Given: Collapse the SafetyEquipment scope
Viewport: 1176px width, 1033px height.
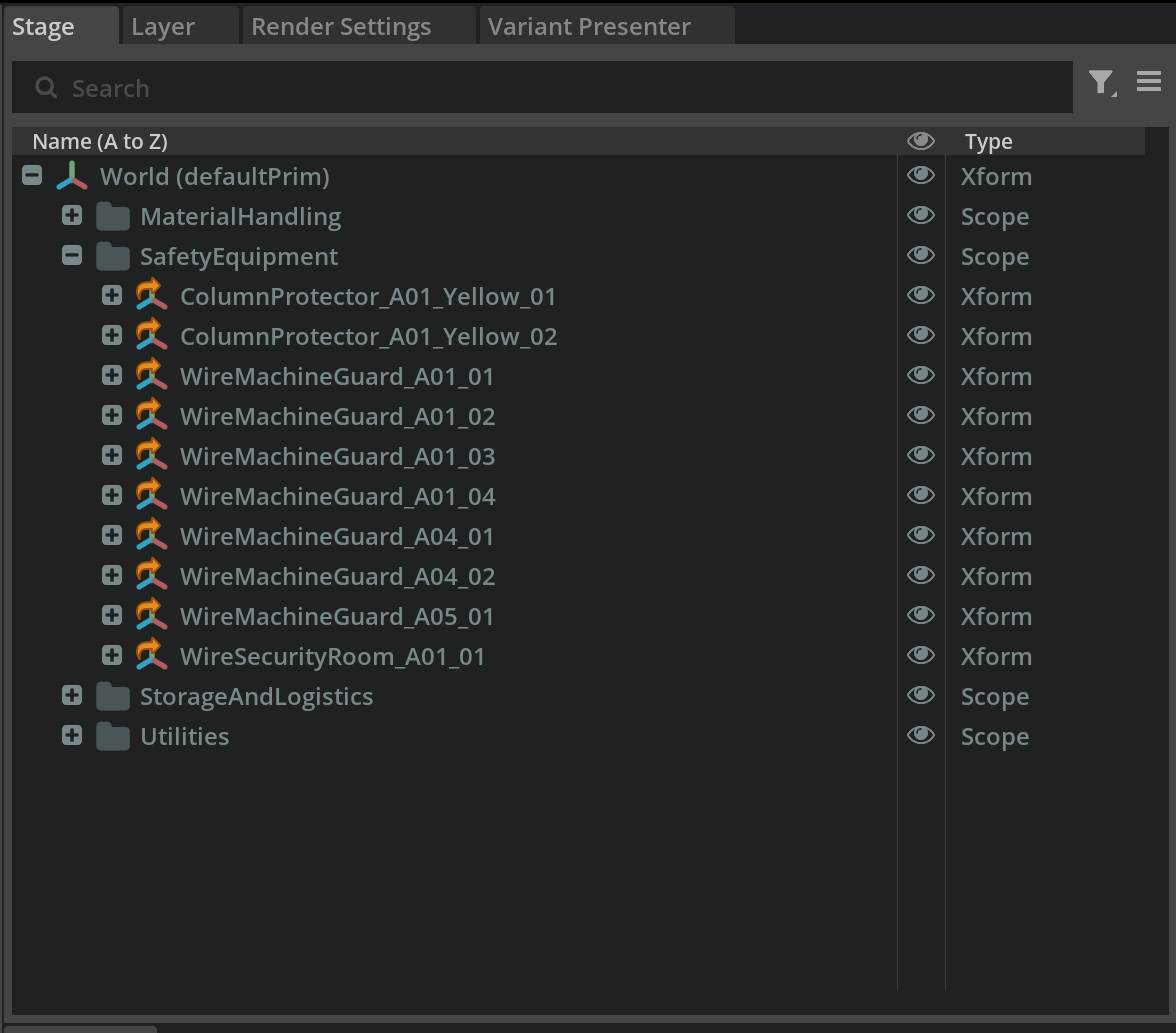Looking at the screenshot, I should point(72,256).
